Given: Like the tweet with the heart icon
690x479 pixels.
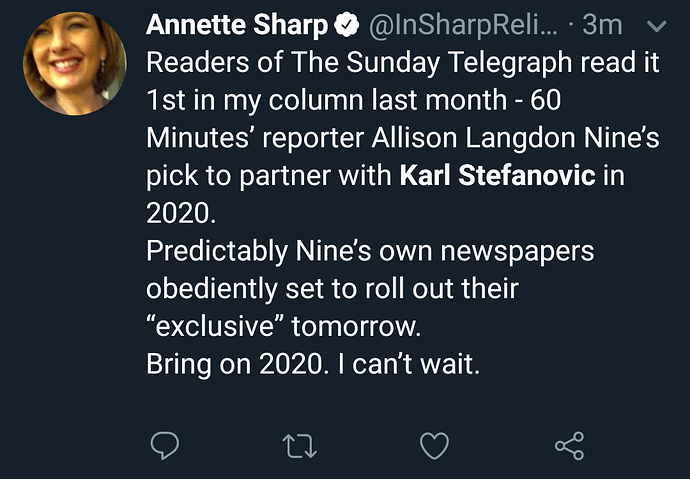Looking at the screenshot, I should (x=433, y=446).
